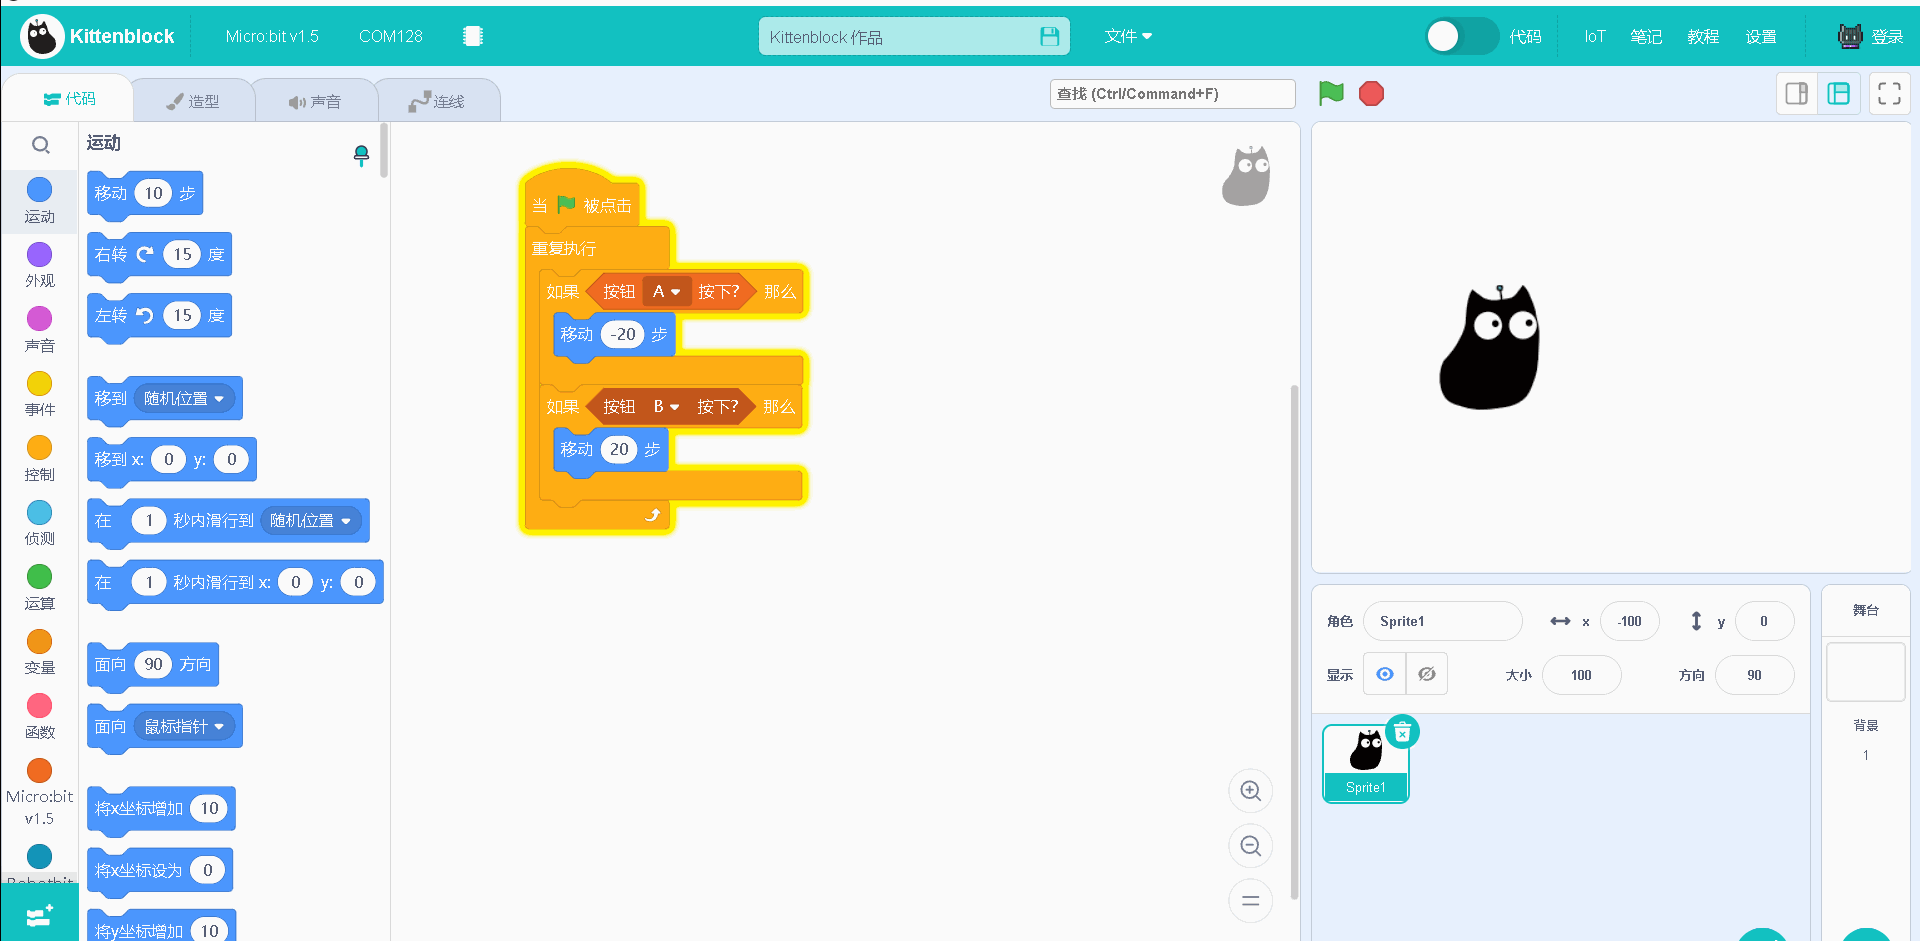Select the 变量 variables category
This screenshot has width=1920, height=941.
pyautogui.click(x=39, y=652)
